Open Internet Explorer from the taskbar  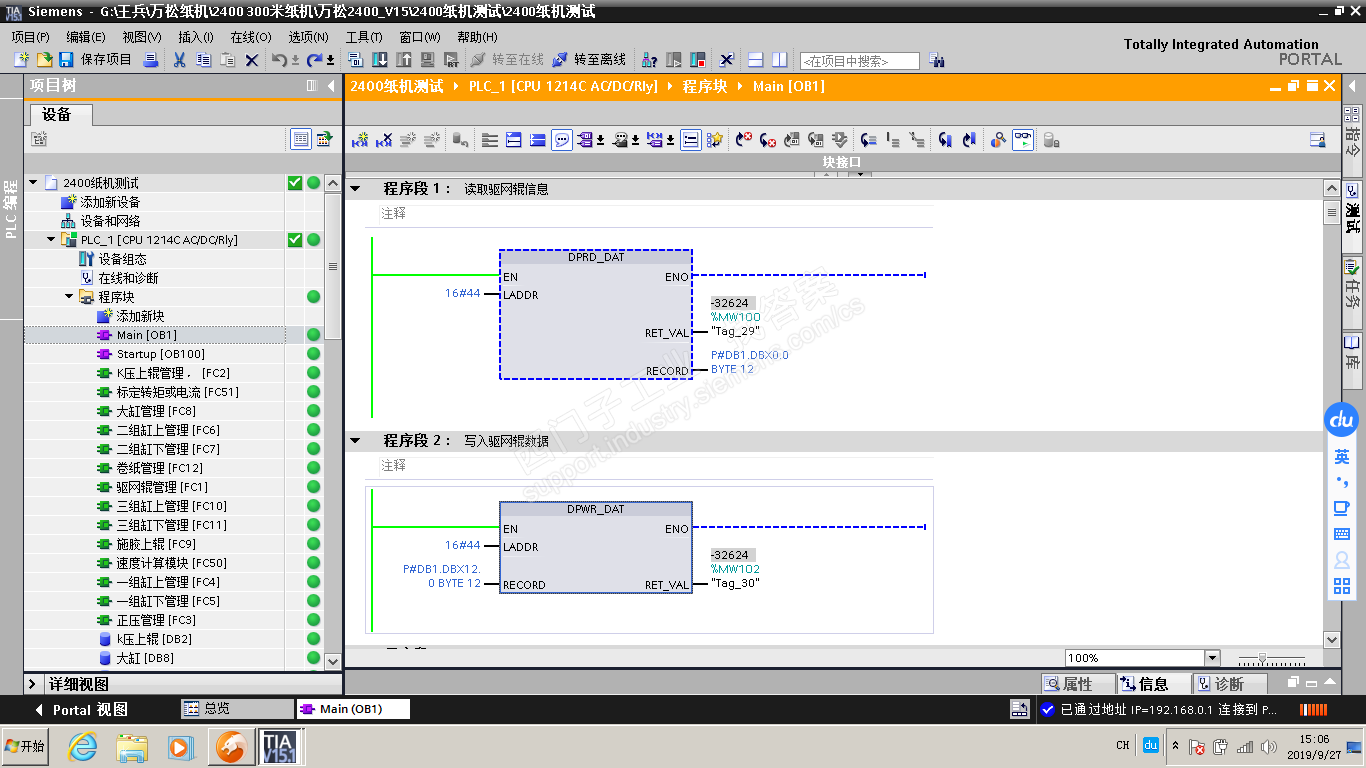[x=82, y=746]
